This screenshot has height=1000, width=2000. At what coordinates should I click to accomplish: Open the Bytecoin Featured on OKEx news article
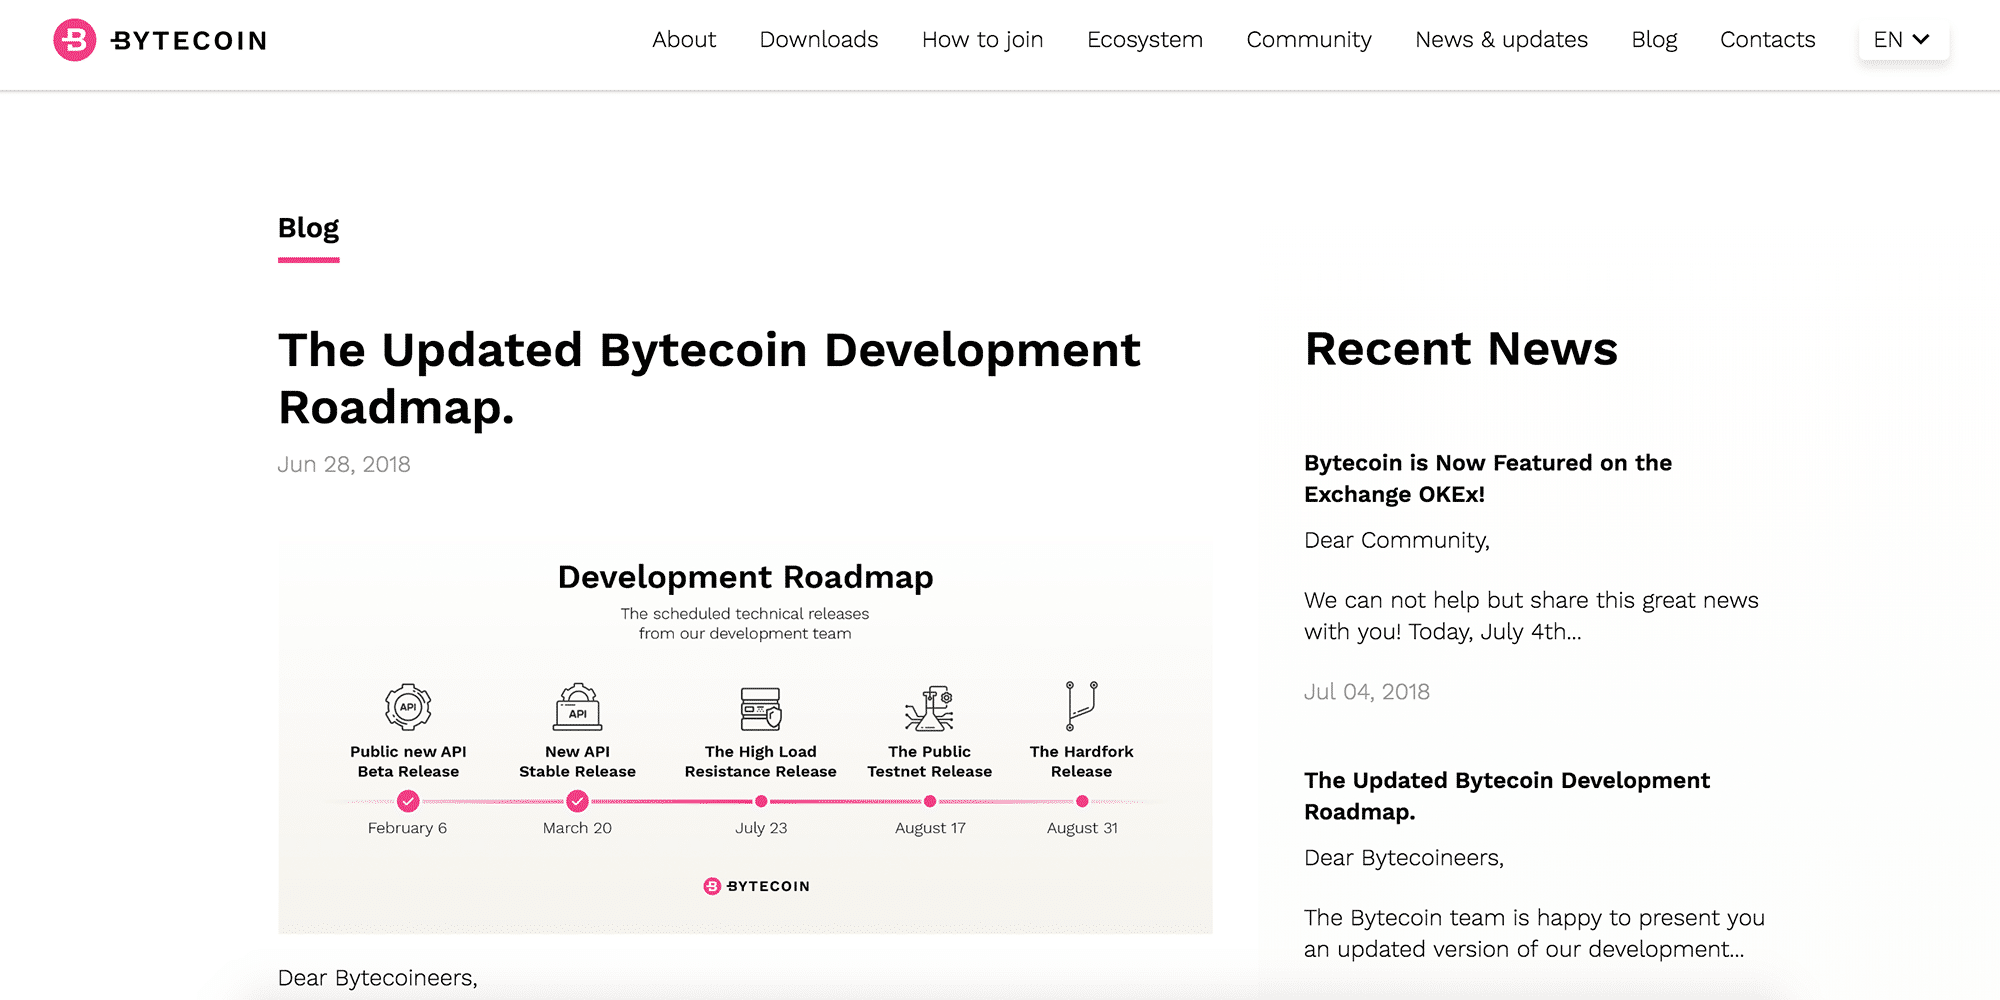1488,478
